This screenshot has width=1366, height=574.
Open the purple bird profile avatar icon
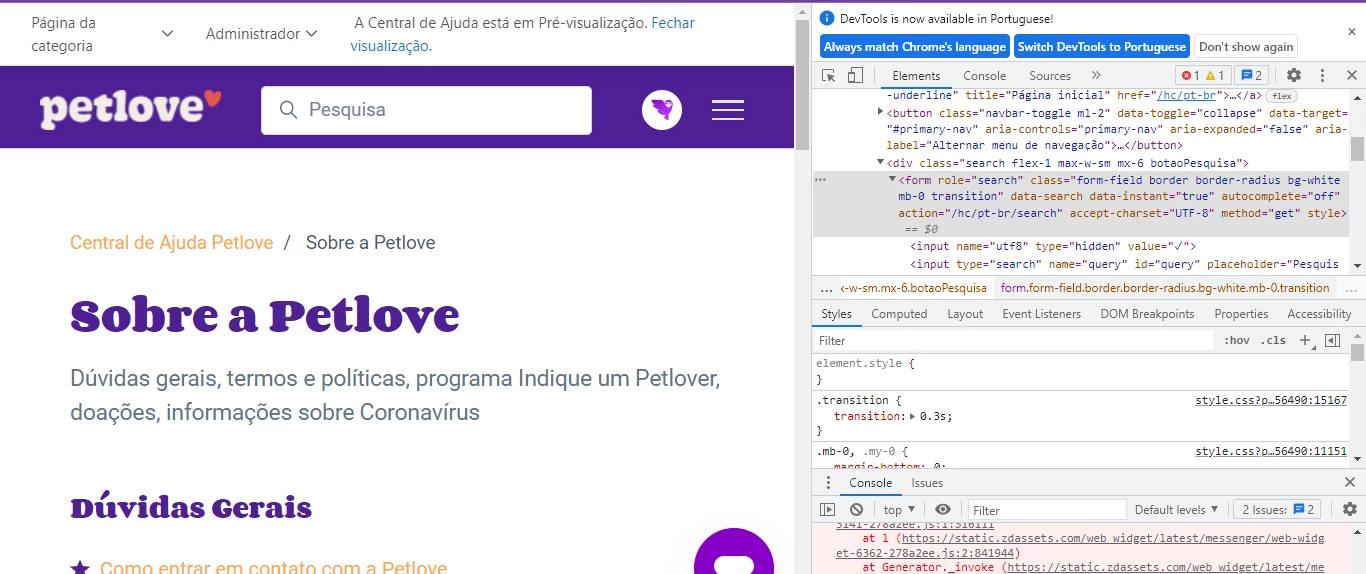click(661, 109)
